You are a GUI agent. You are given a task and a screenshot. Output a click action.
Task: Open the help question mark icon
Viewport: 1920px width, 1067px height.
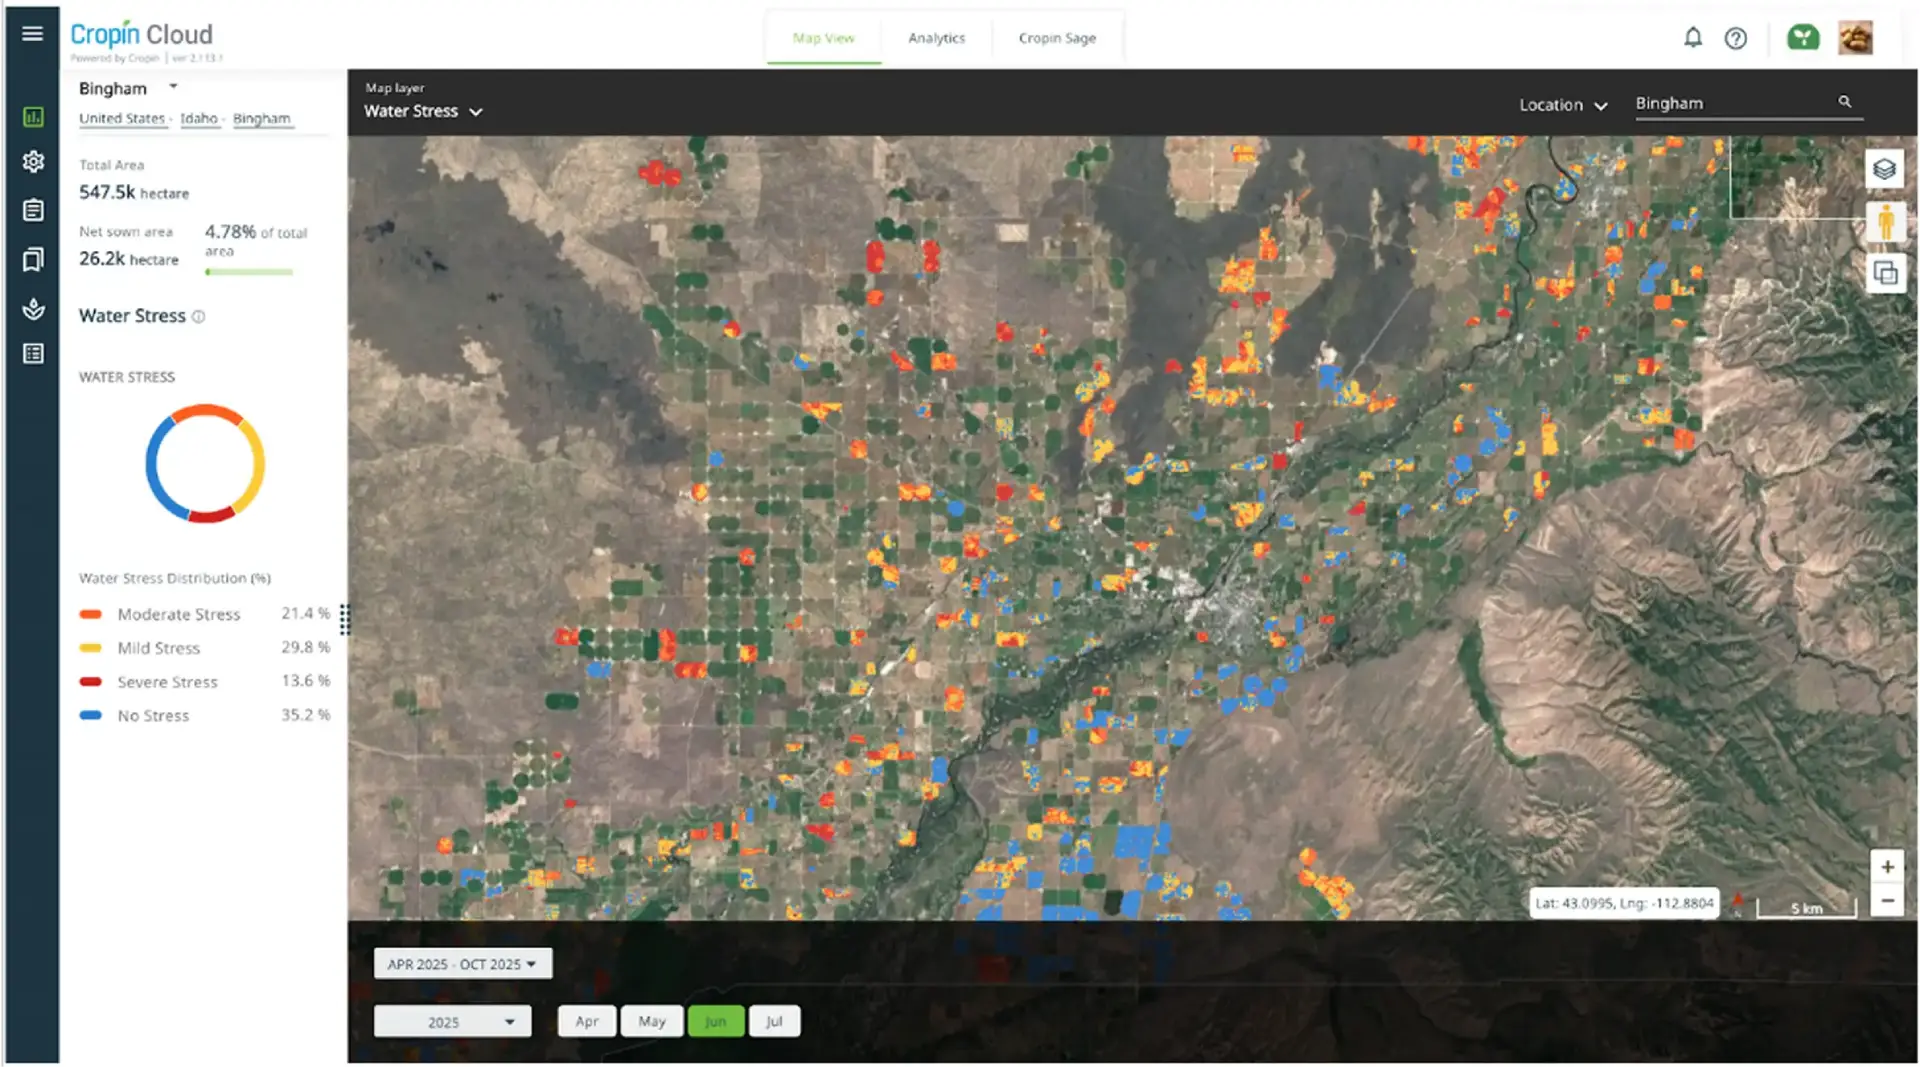coord(1735,38)
